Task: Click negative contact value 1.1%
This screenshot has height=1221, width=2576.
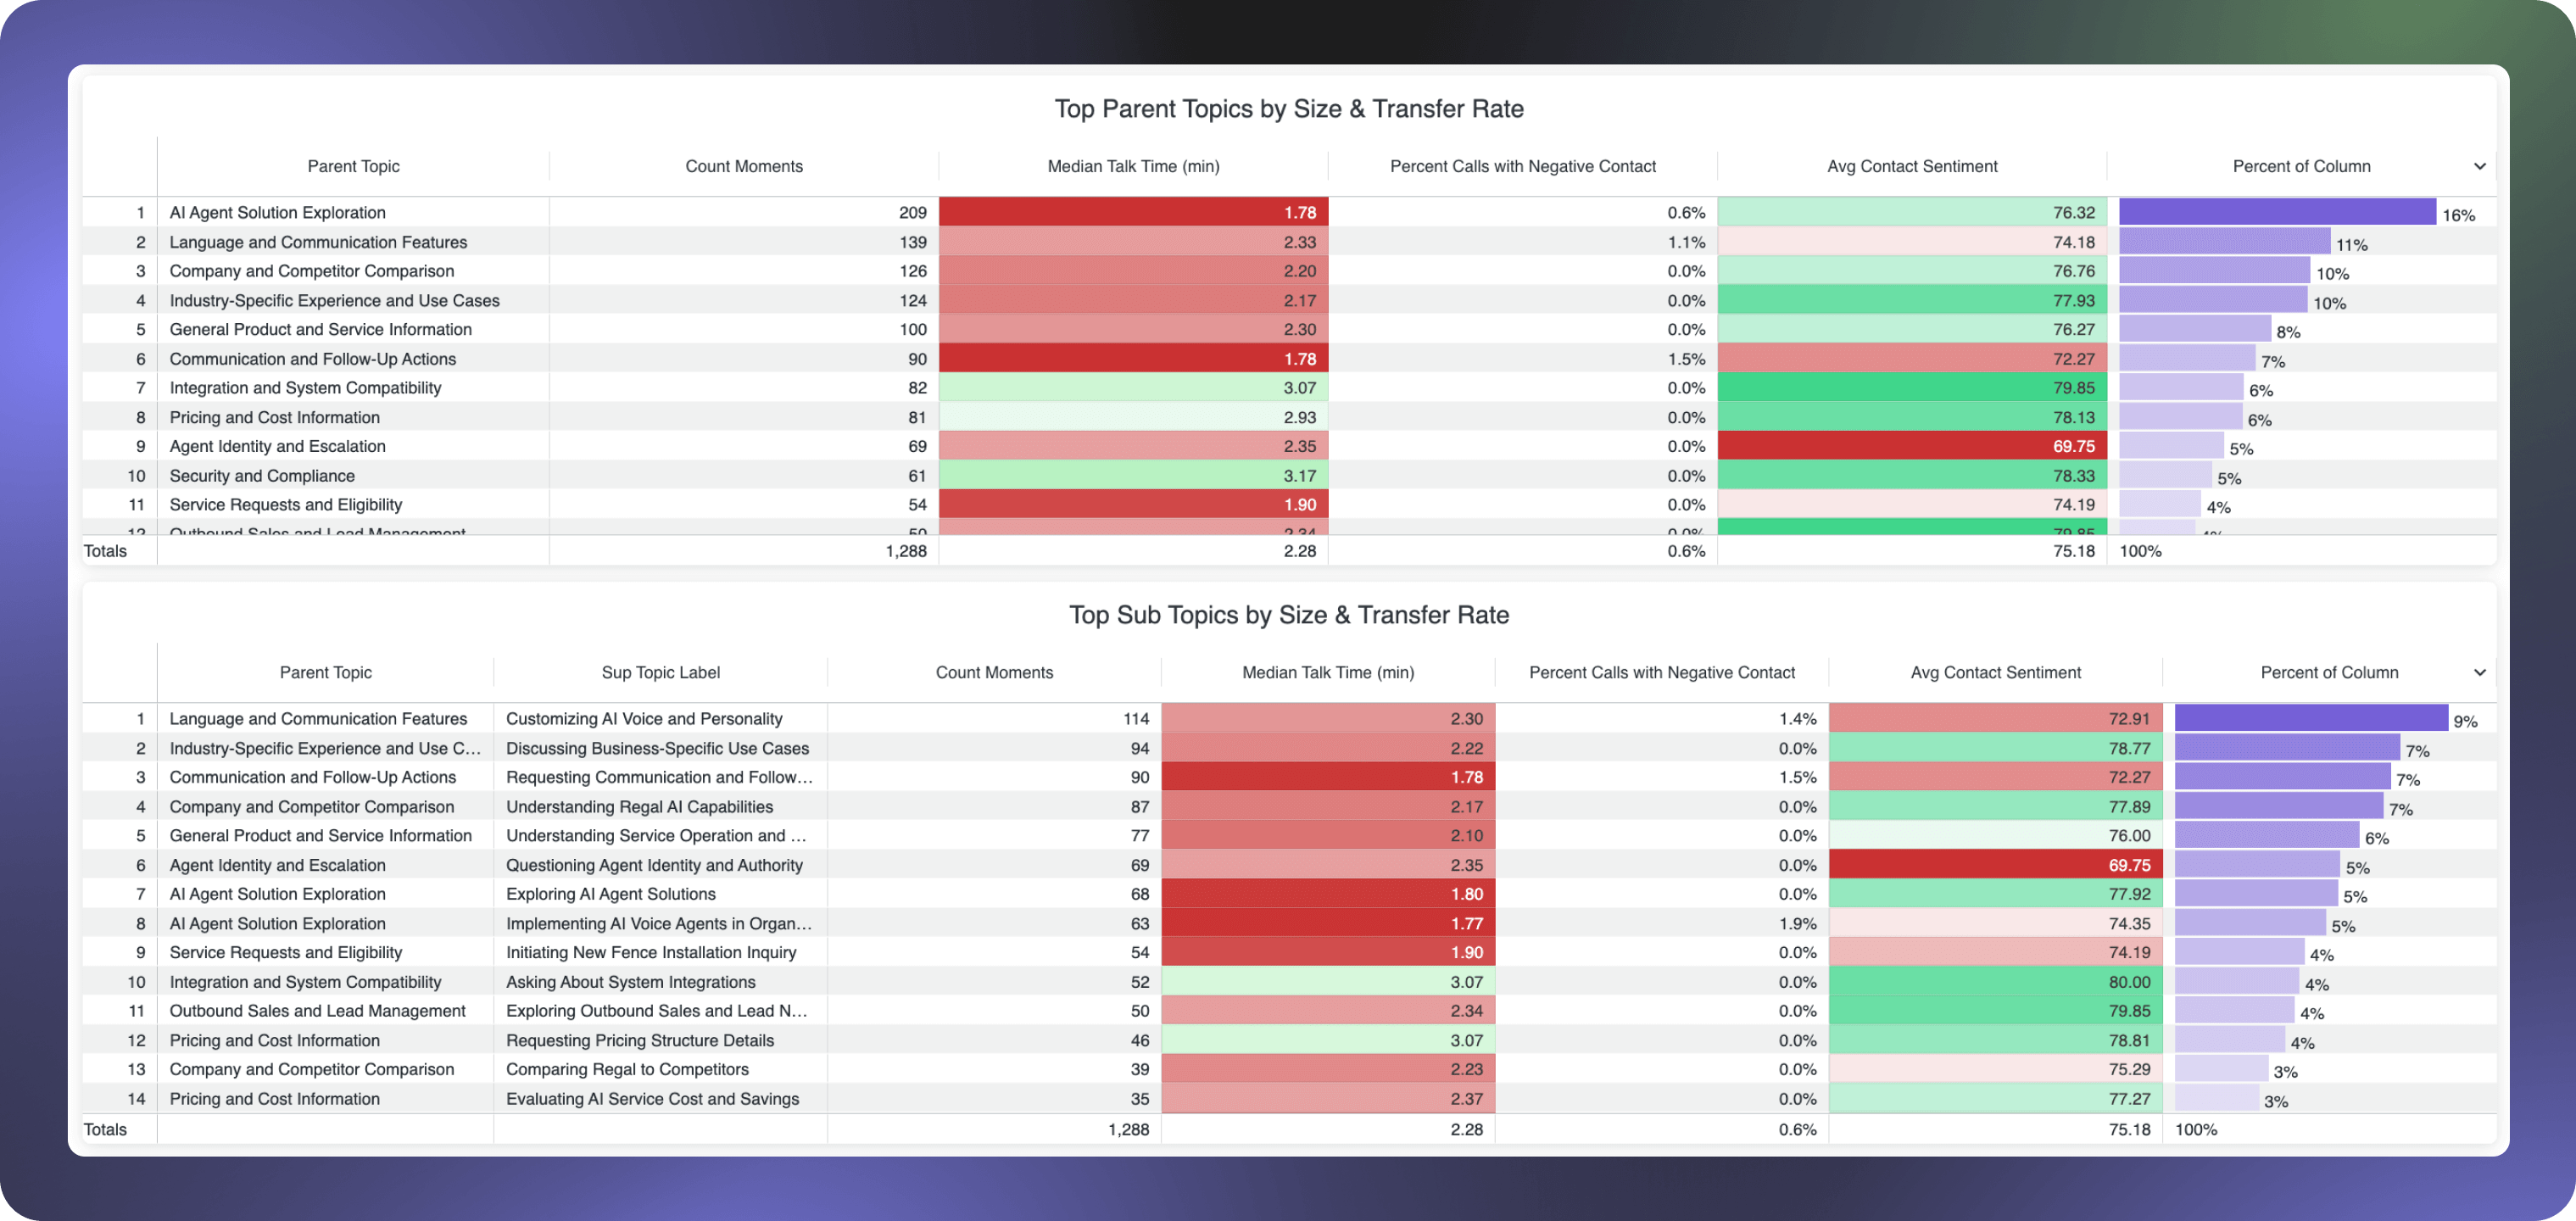Action: click(x=1686, y=242)
